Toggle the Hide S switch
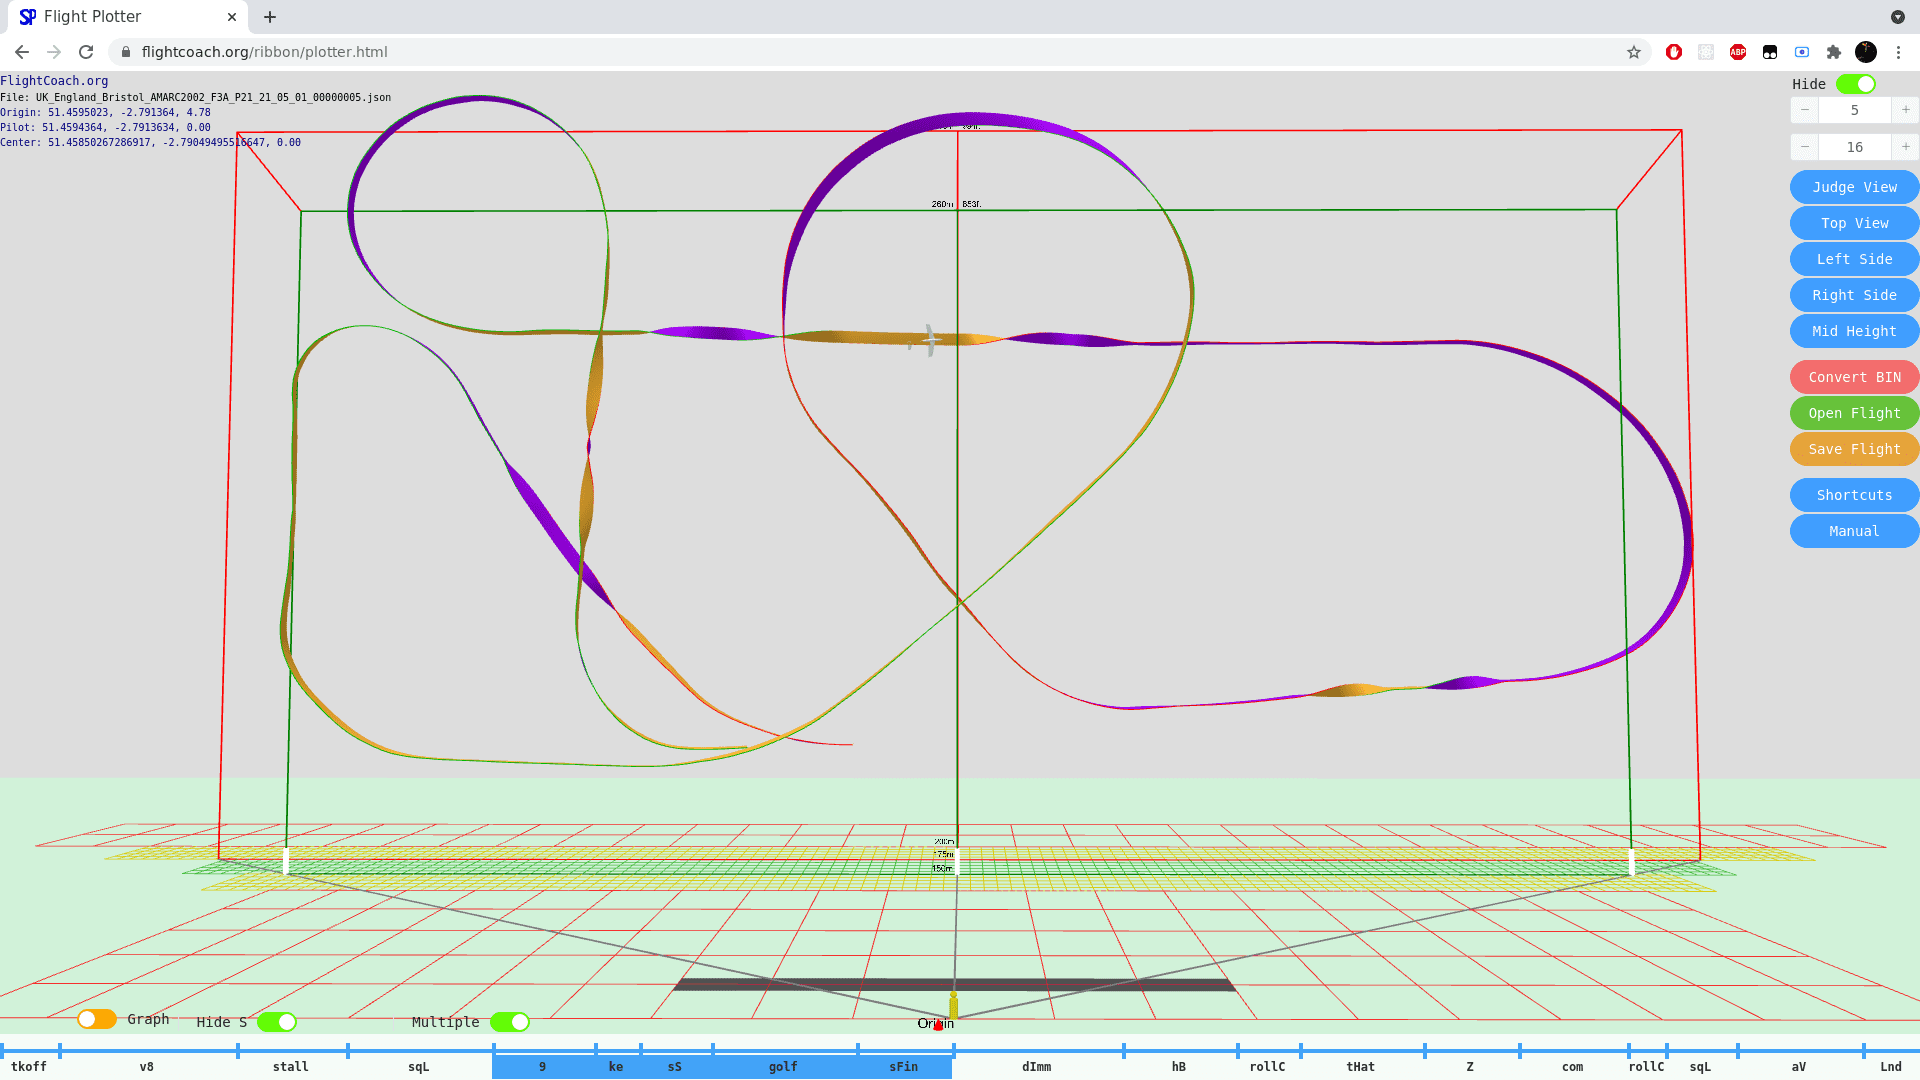This screenshot has height=1080, width=1920. click(277, 1022)
